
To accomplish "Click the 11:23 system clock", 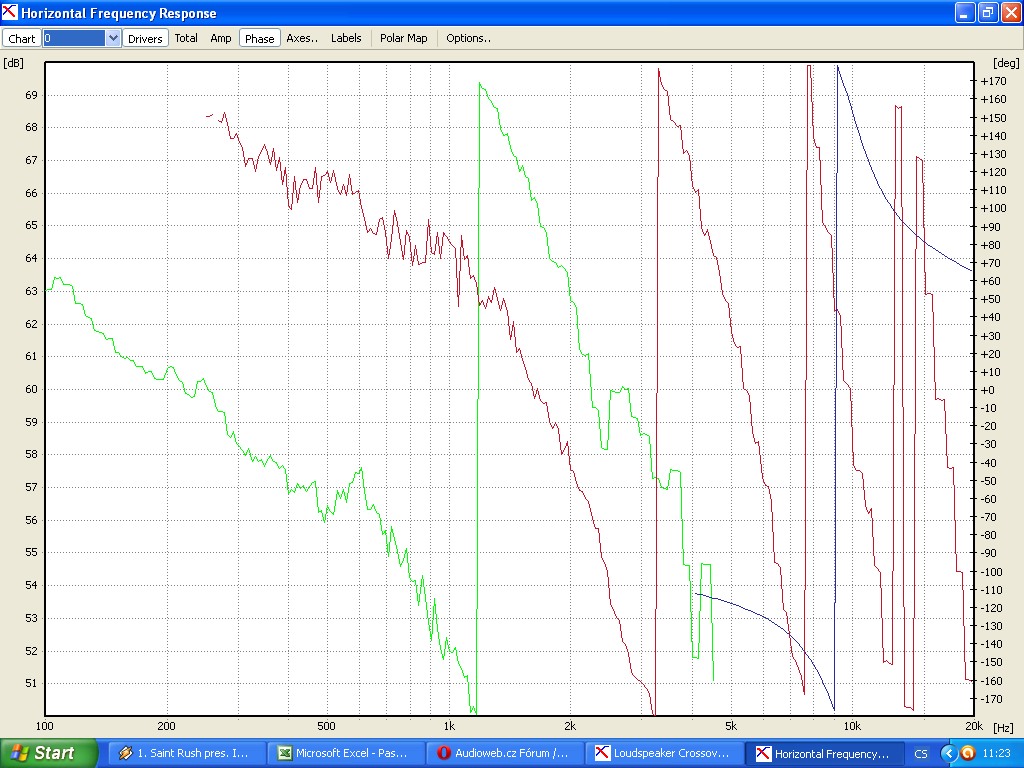I will [996, 753].
